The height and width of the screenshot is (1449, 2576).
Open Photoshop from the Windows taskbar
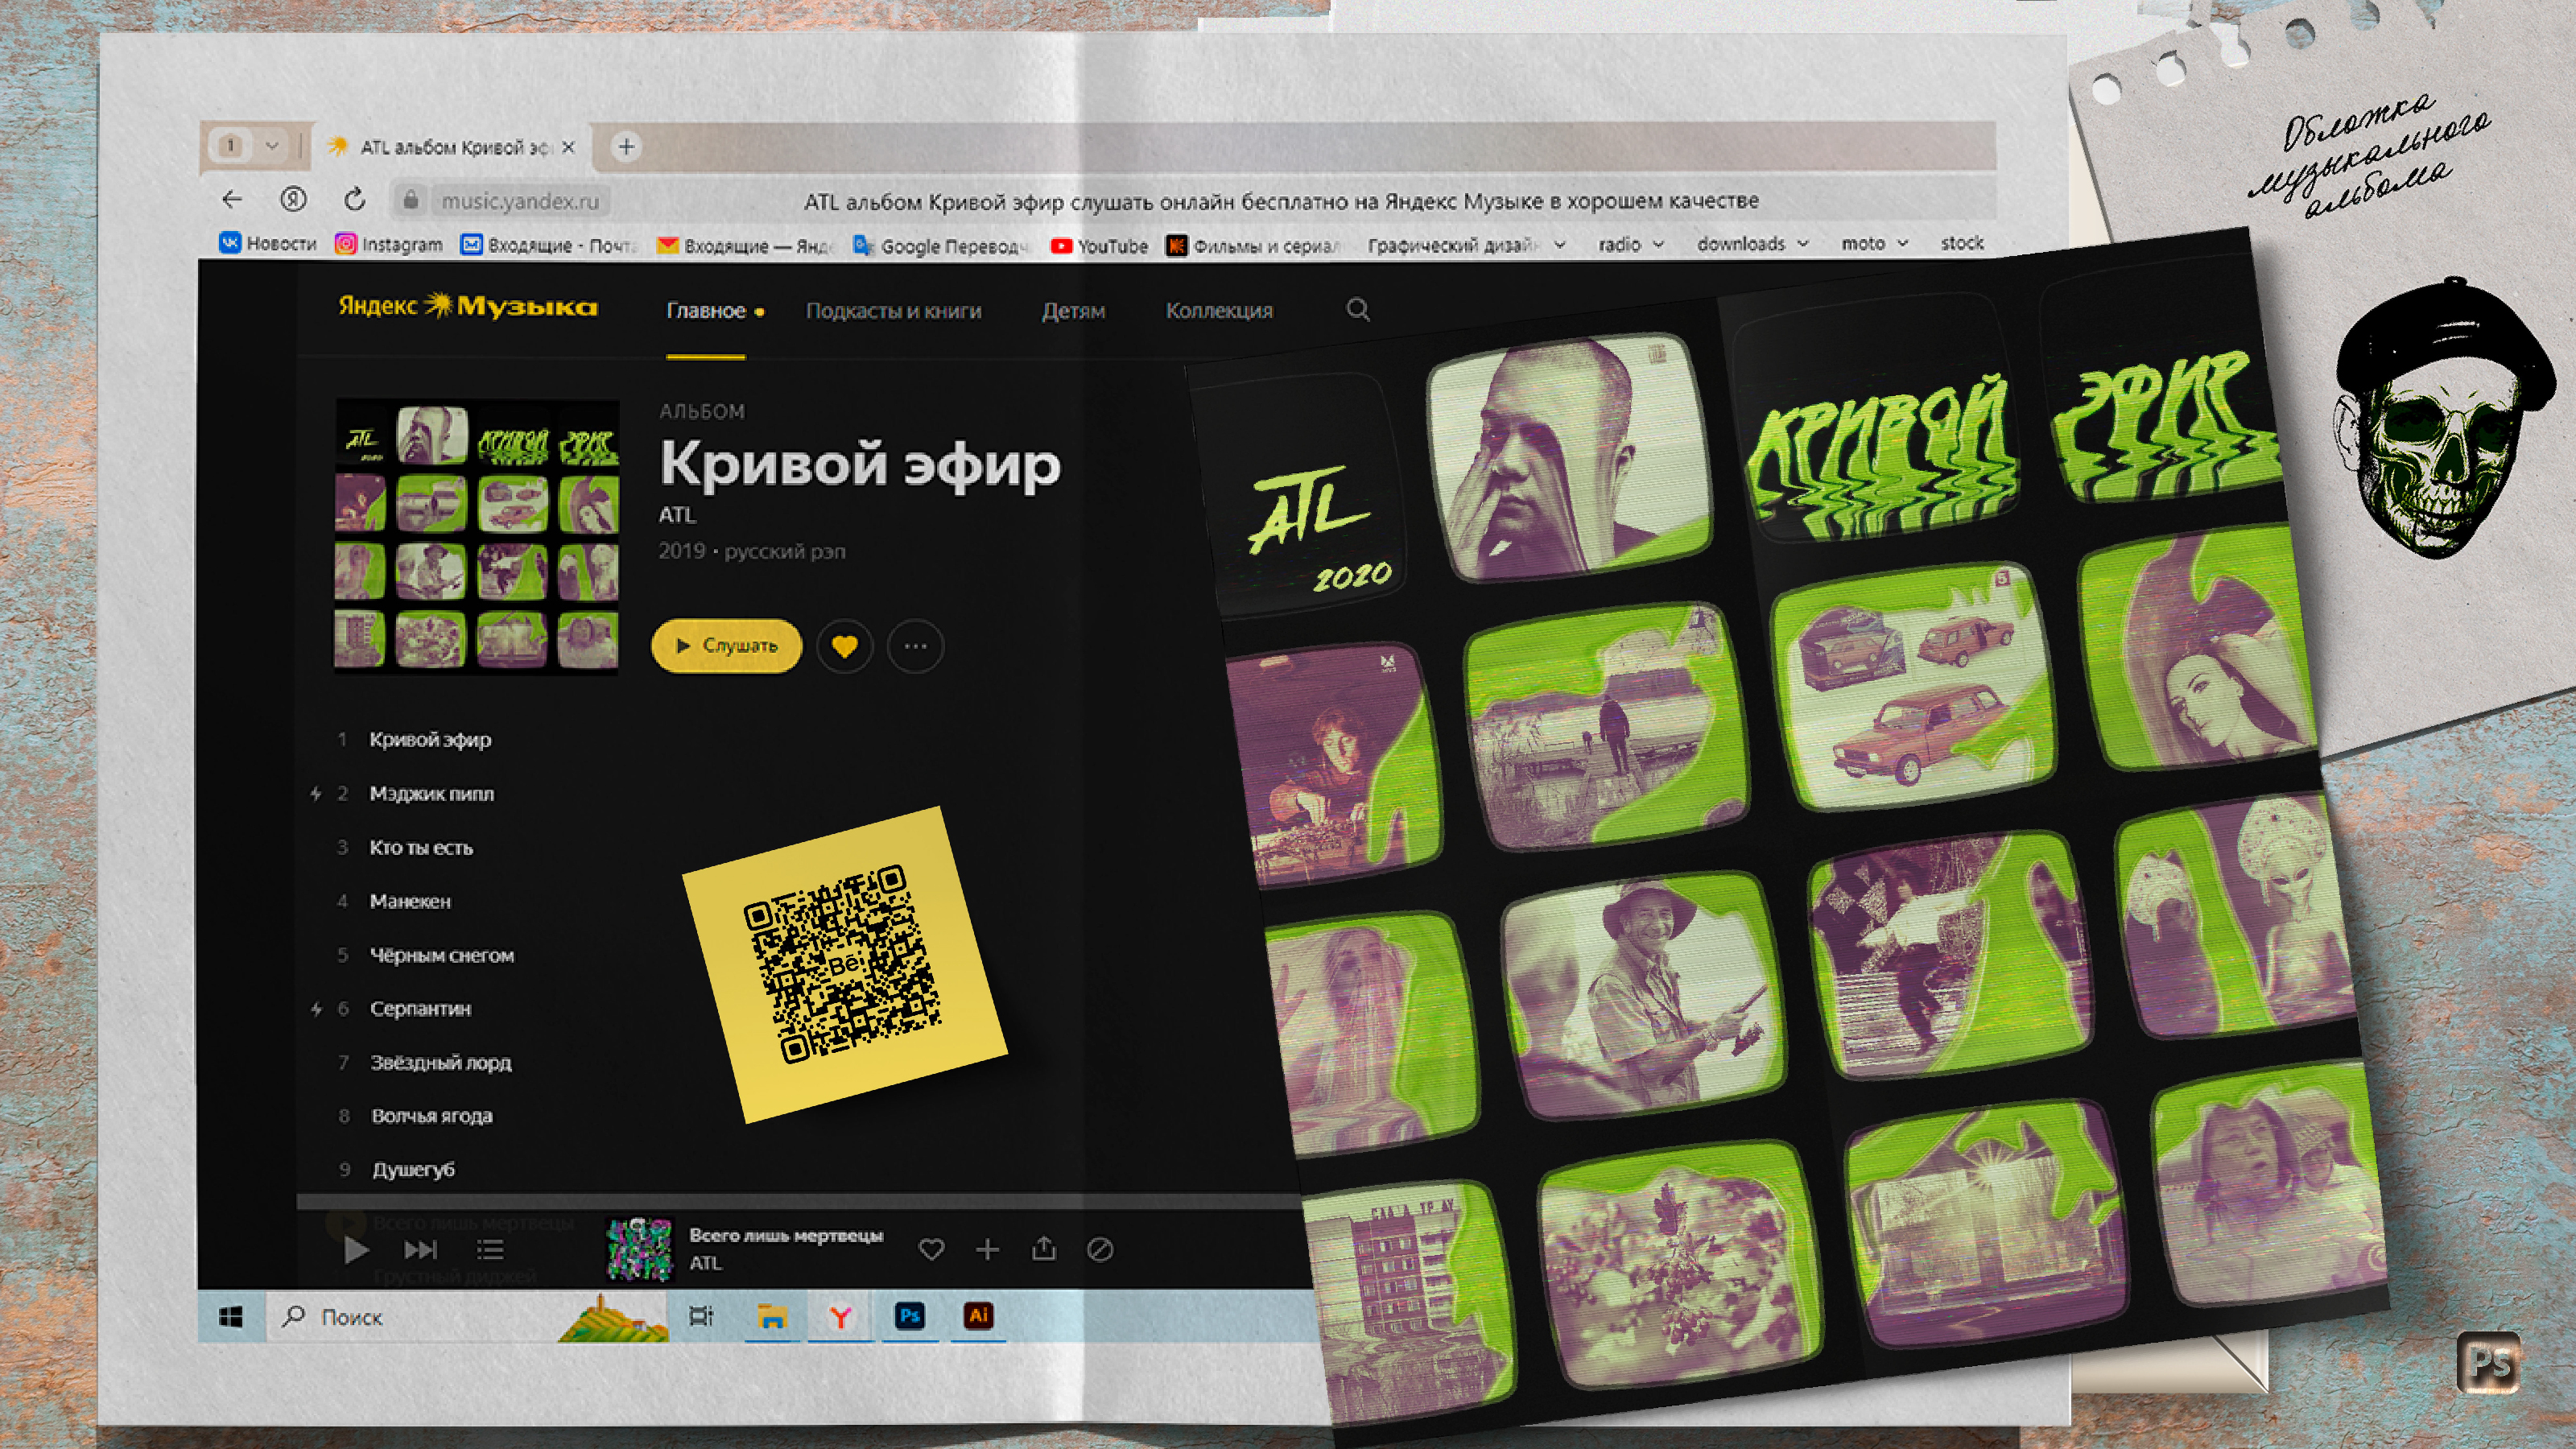click(x=909, y=1316)
